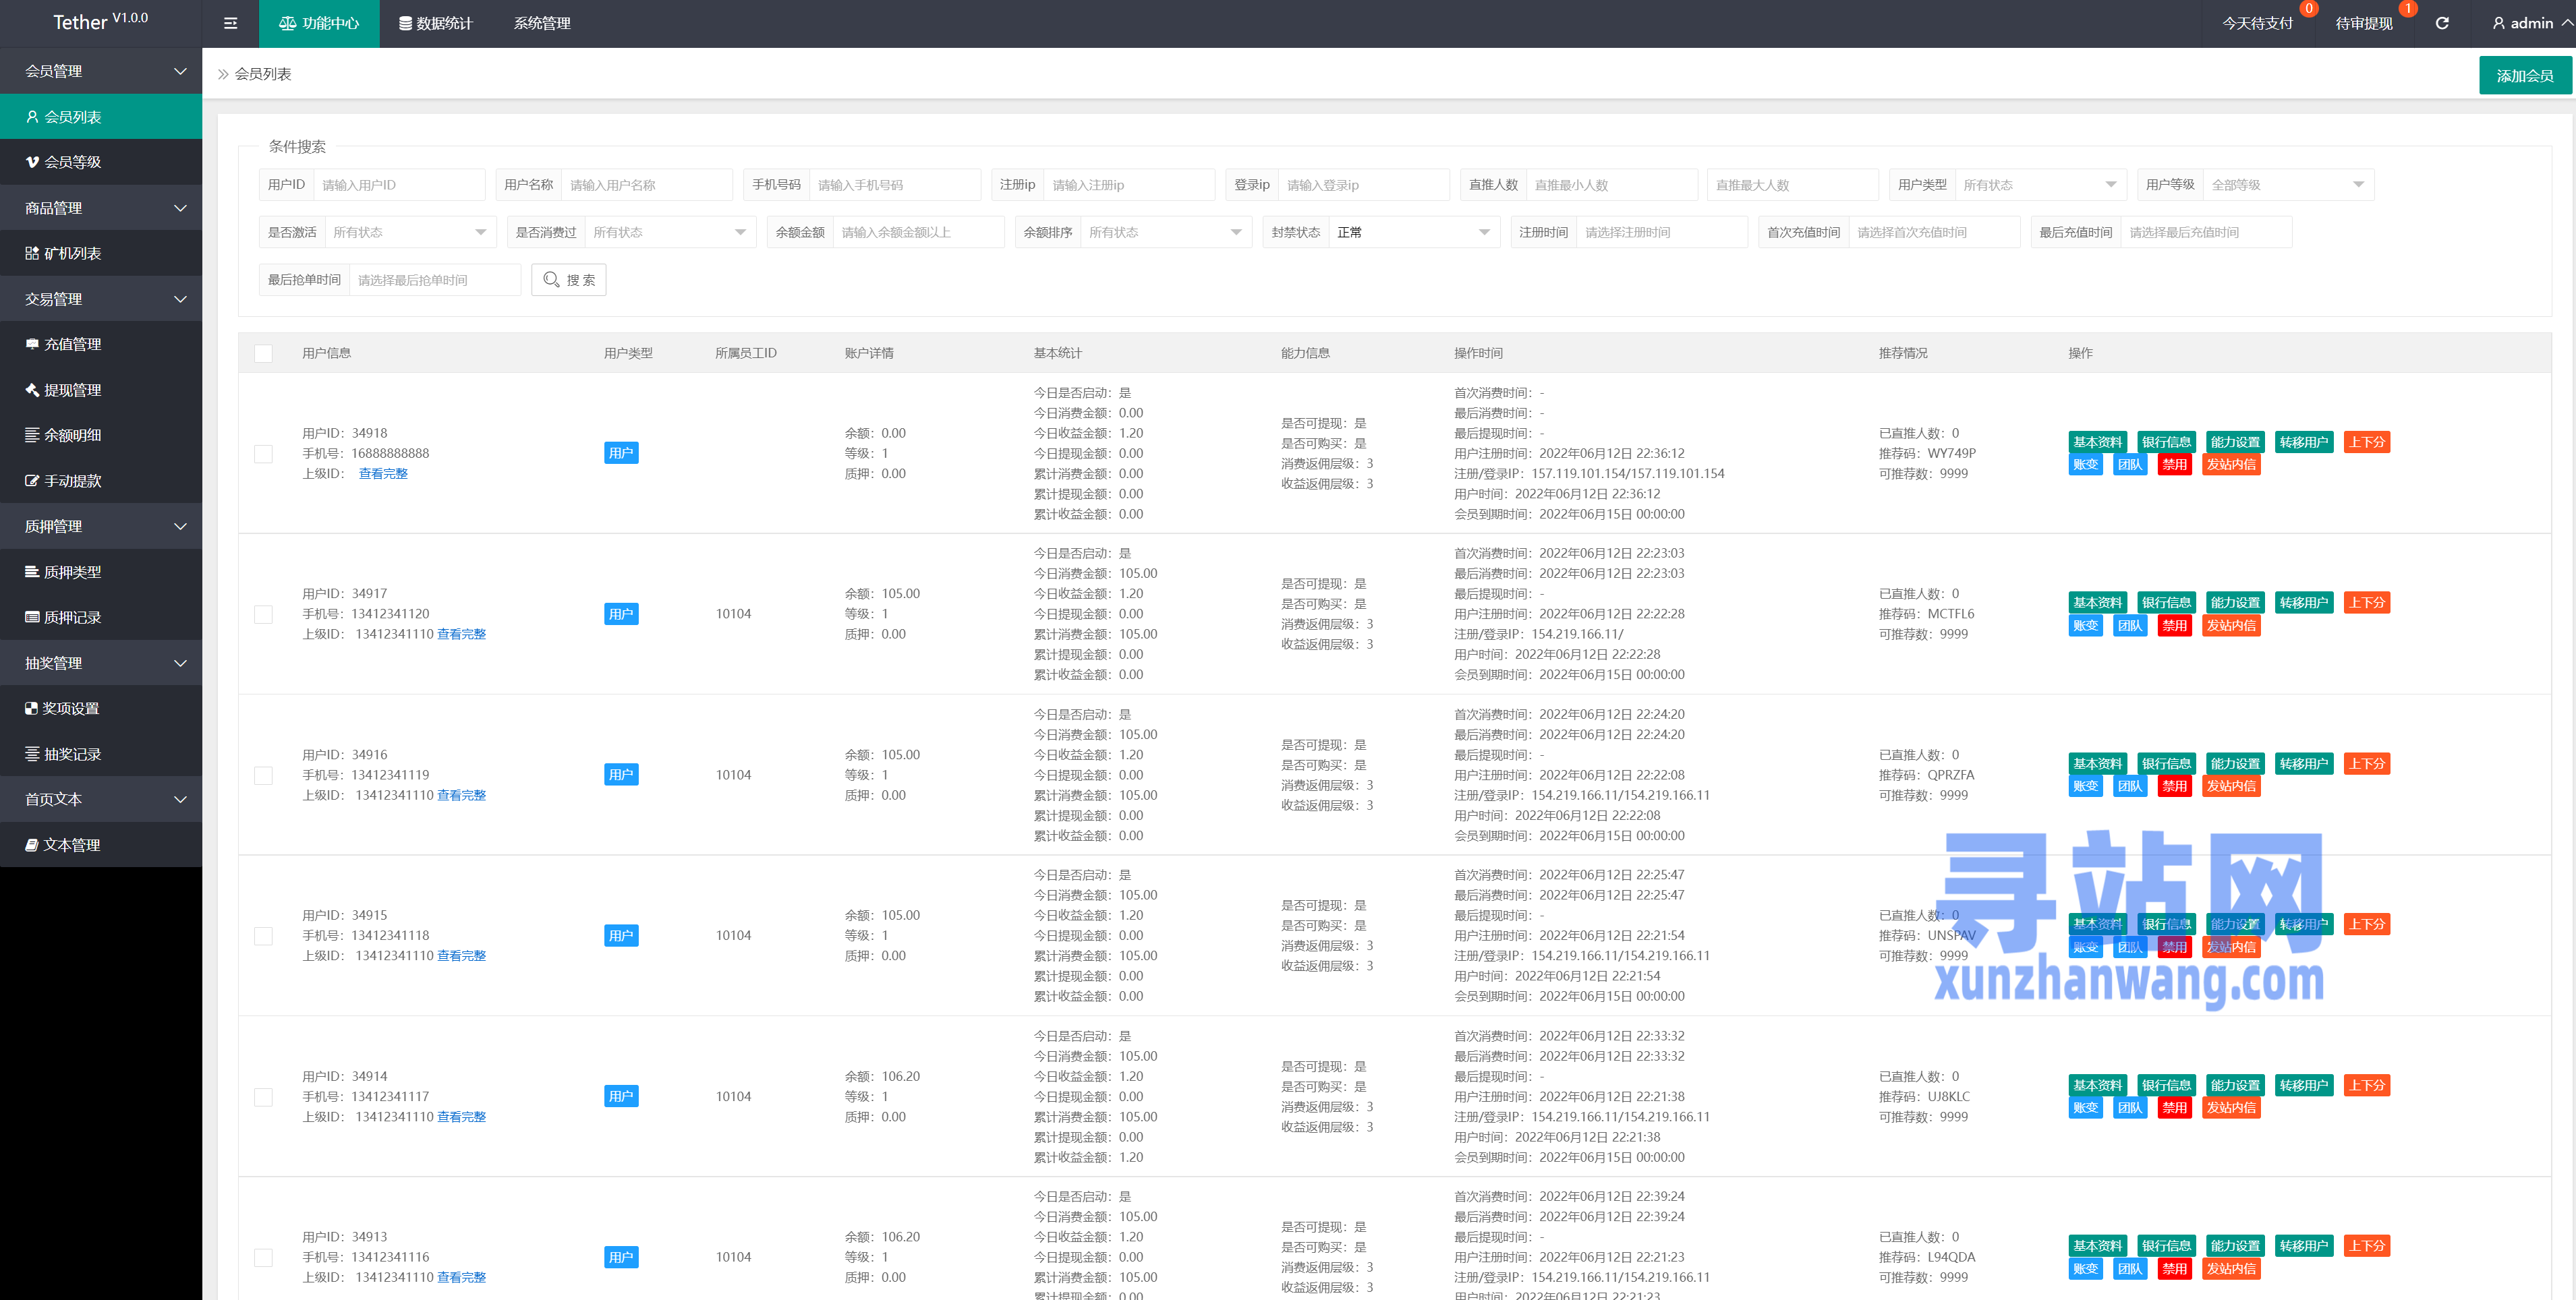
Task: Open 余额明细 in sidebar
Action: coord(101,435)
